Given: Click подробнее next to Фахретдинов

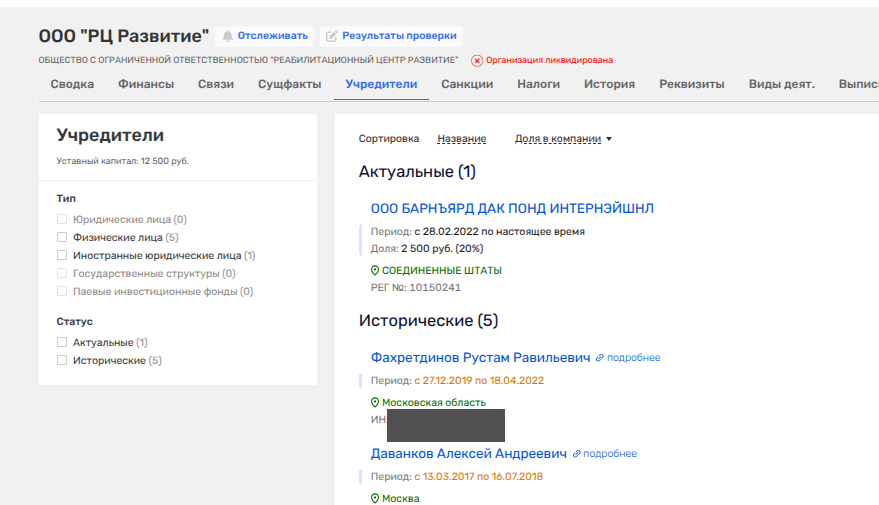Looking at the screenshot, I should click(633, 358).
